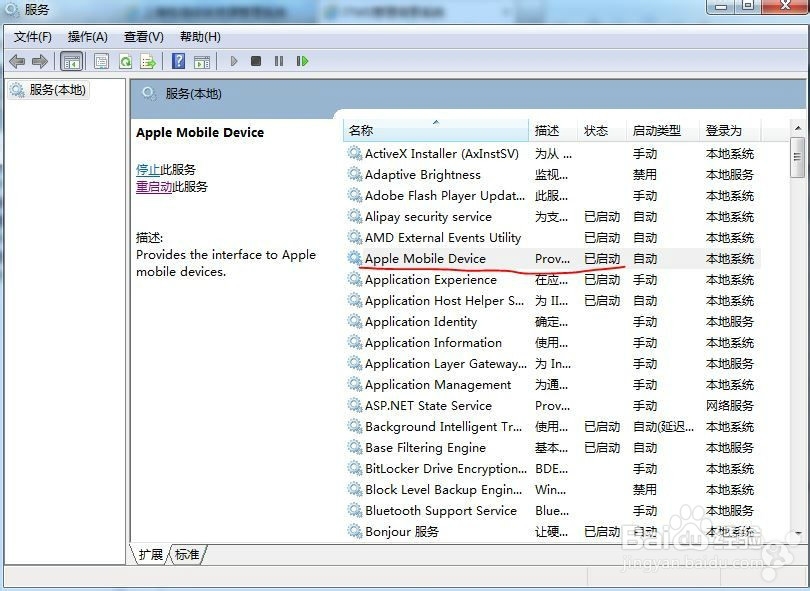Sort by the 状态 column header
The image size is (810, 591).
click(x=602, y=130)
